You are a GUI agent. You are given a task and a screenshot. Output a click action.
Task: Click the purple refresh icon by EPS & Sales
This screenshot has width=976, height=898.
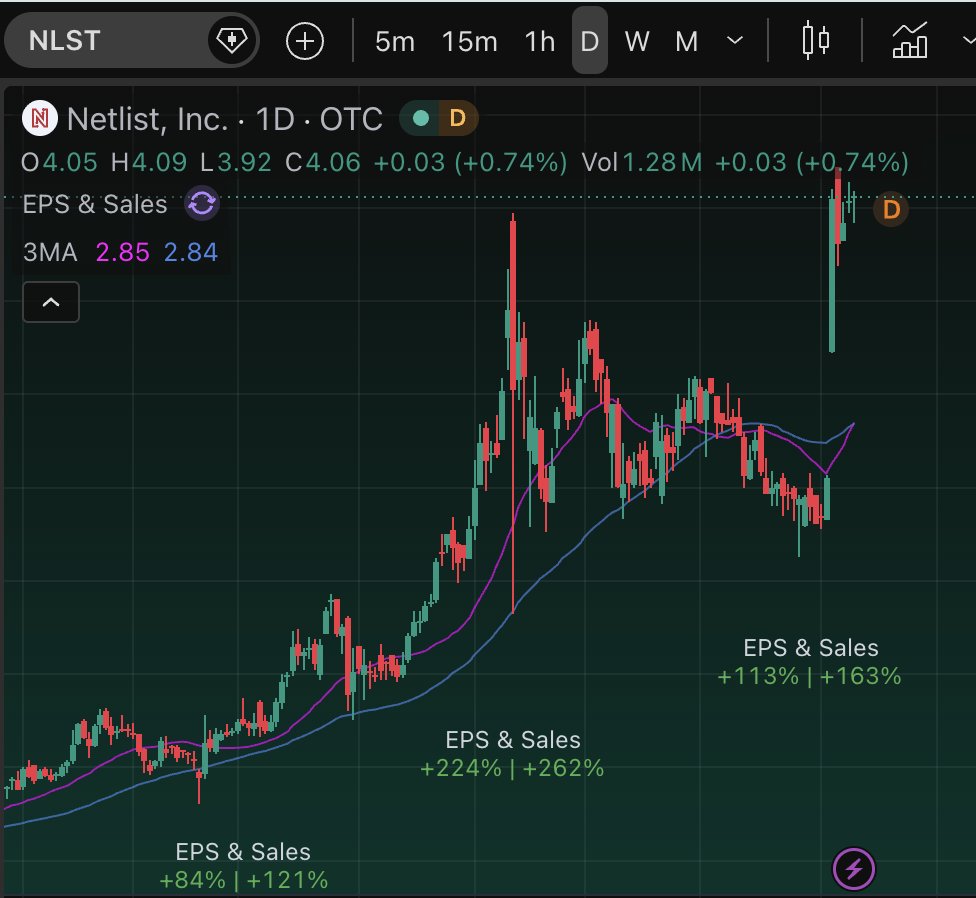click(x=202, y=203)
